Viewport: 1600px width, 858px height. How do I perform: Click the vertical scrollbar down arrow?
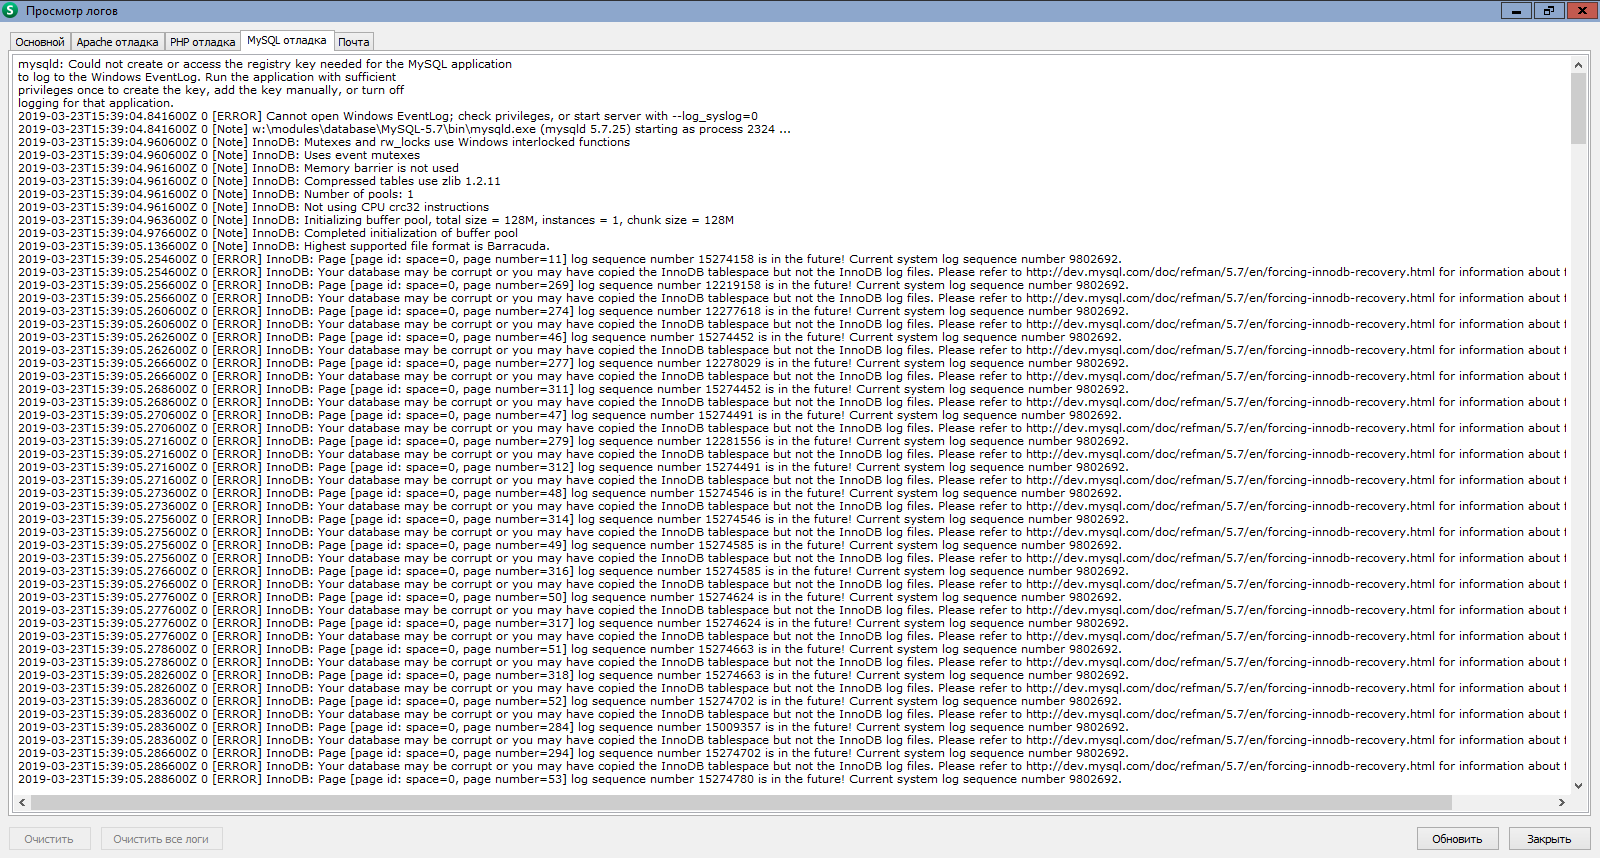click(1578, 786)
